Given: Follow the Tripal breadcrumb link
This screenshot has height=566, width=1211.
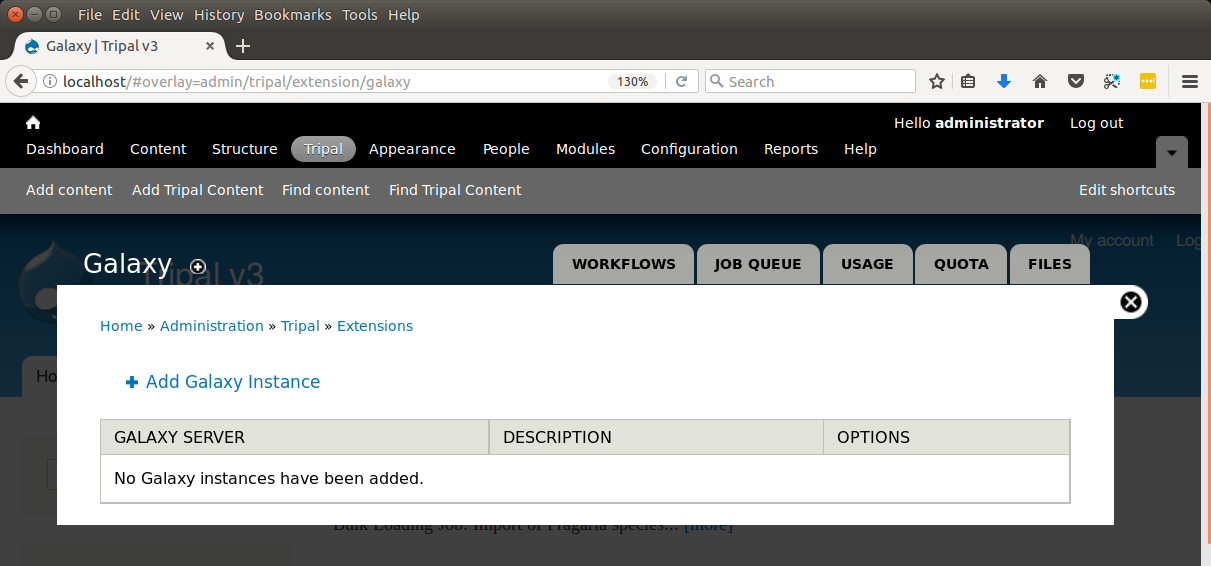Looking at the screenshot, I should point(300,326).
